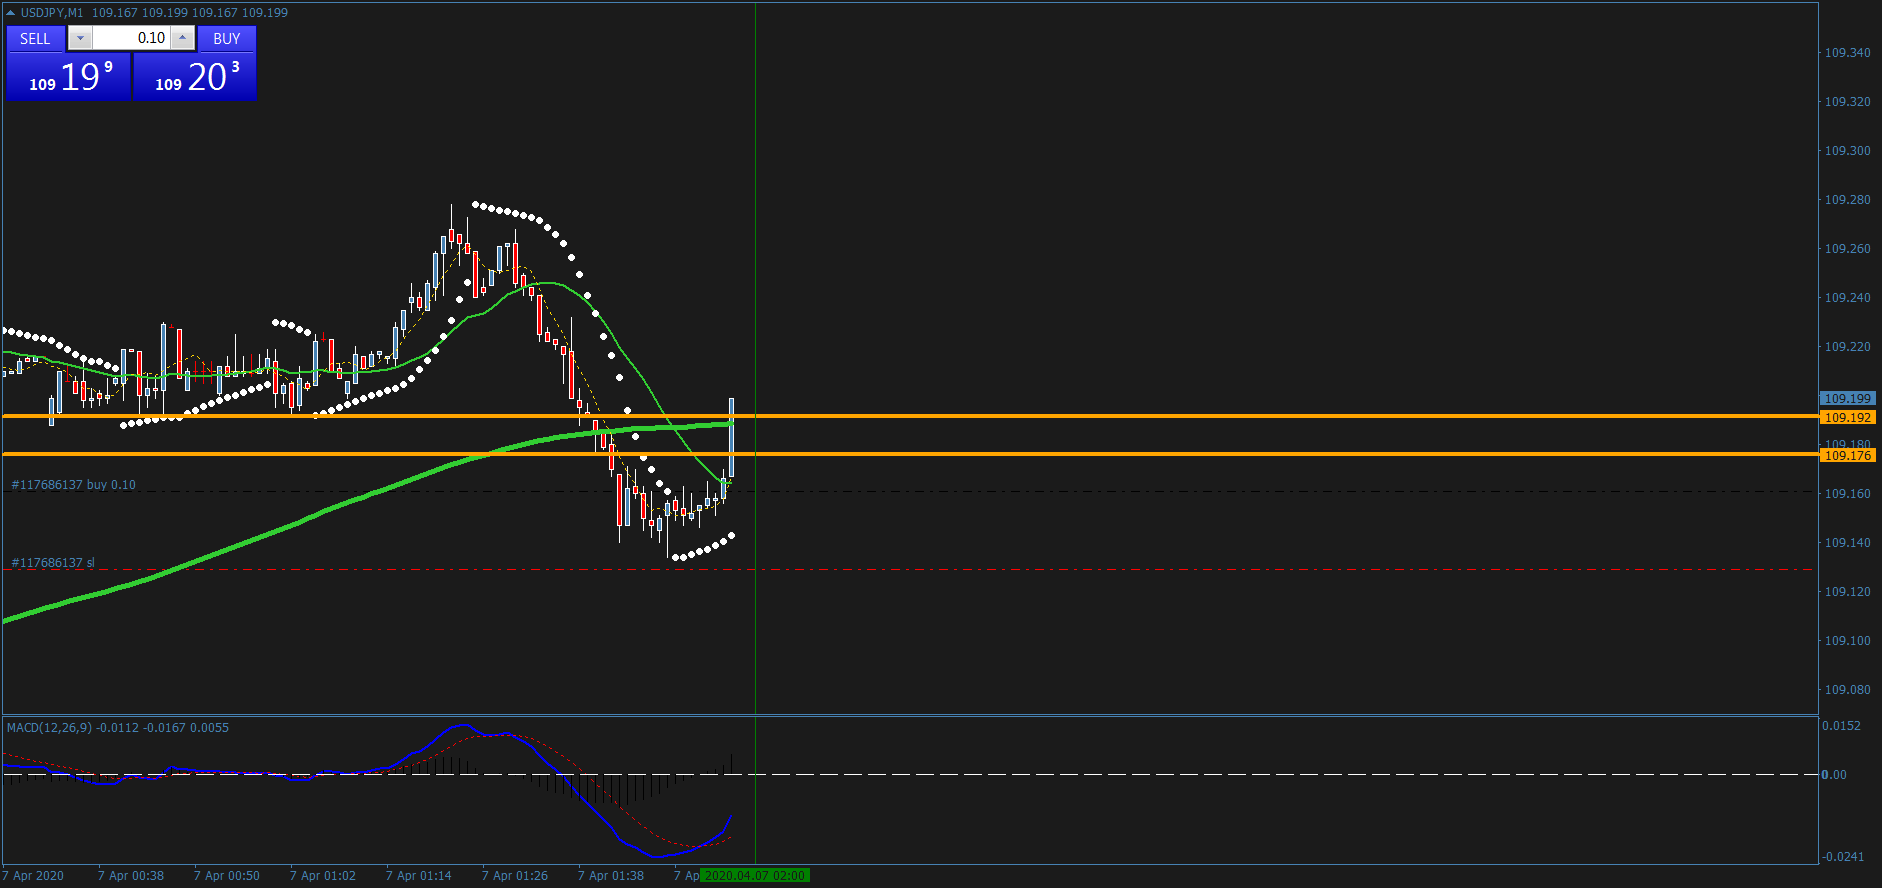Focus the 0.10 lot volume field
Image resolution: width=1882 pixels, height=888 pixels.
(x=132, y=38)
